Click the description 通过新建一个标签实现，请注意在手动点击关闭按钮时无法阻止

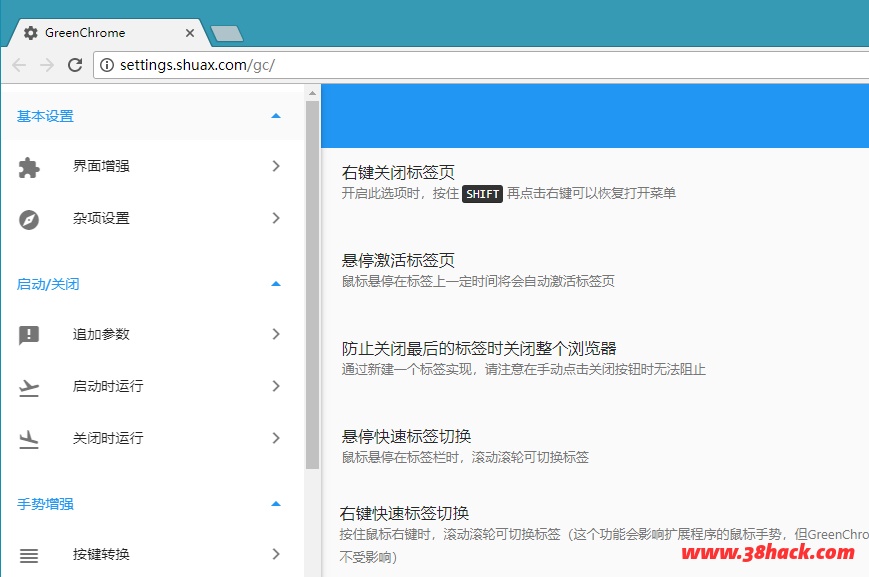[x=523, y=369]
